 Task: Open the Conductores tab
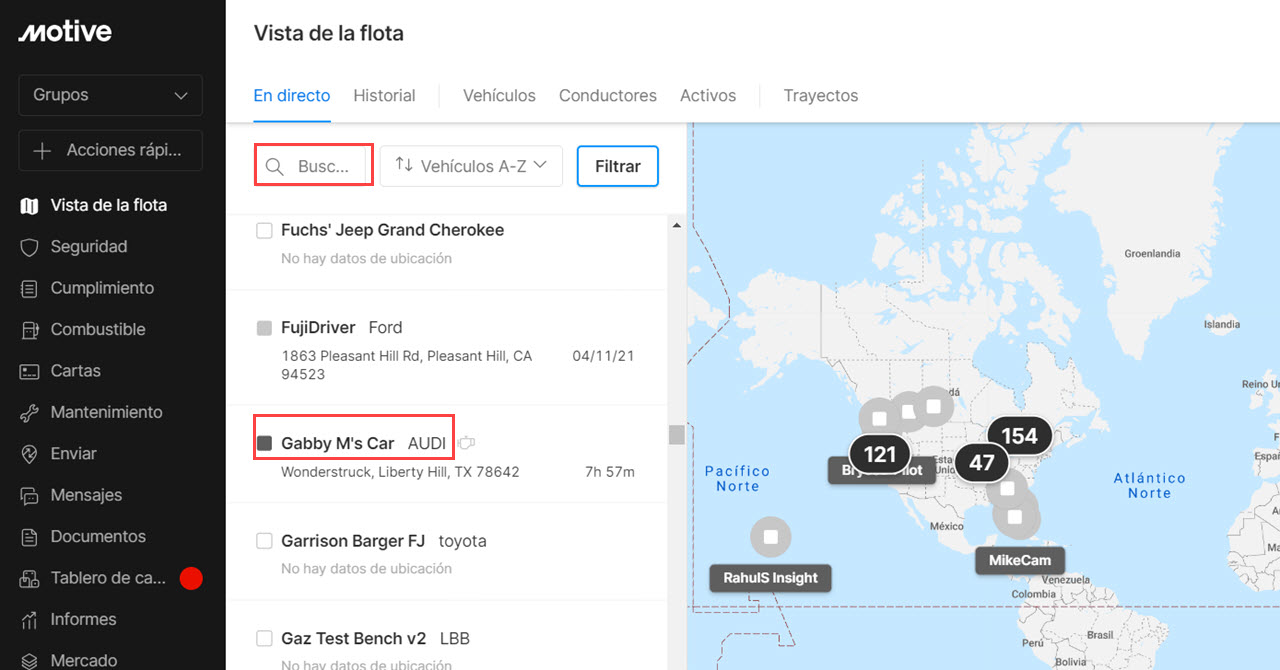coord(607,96)
